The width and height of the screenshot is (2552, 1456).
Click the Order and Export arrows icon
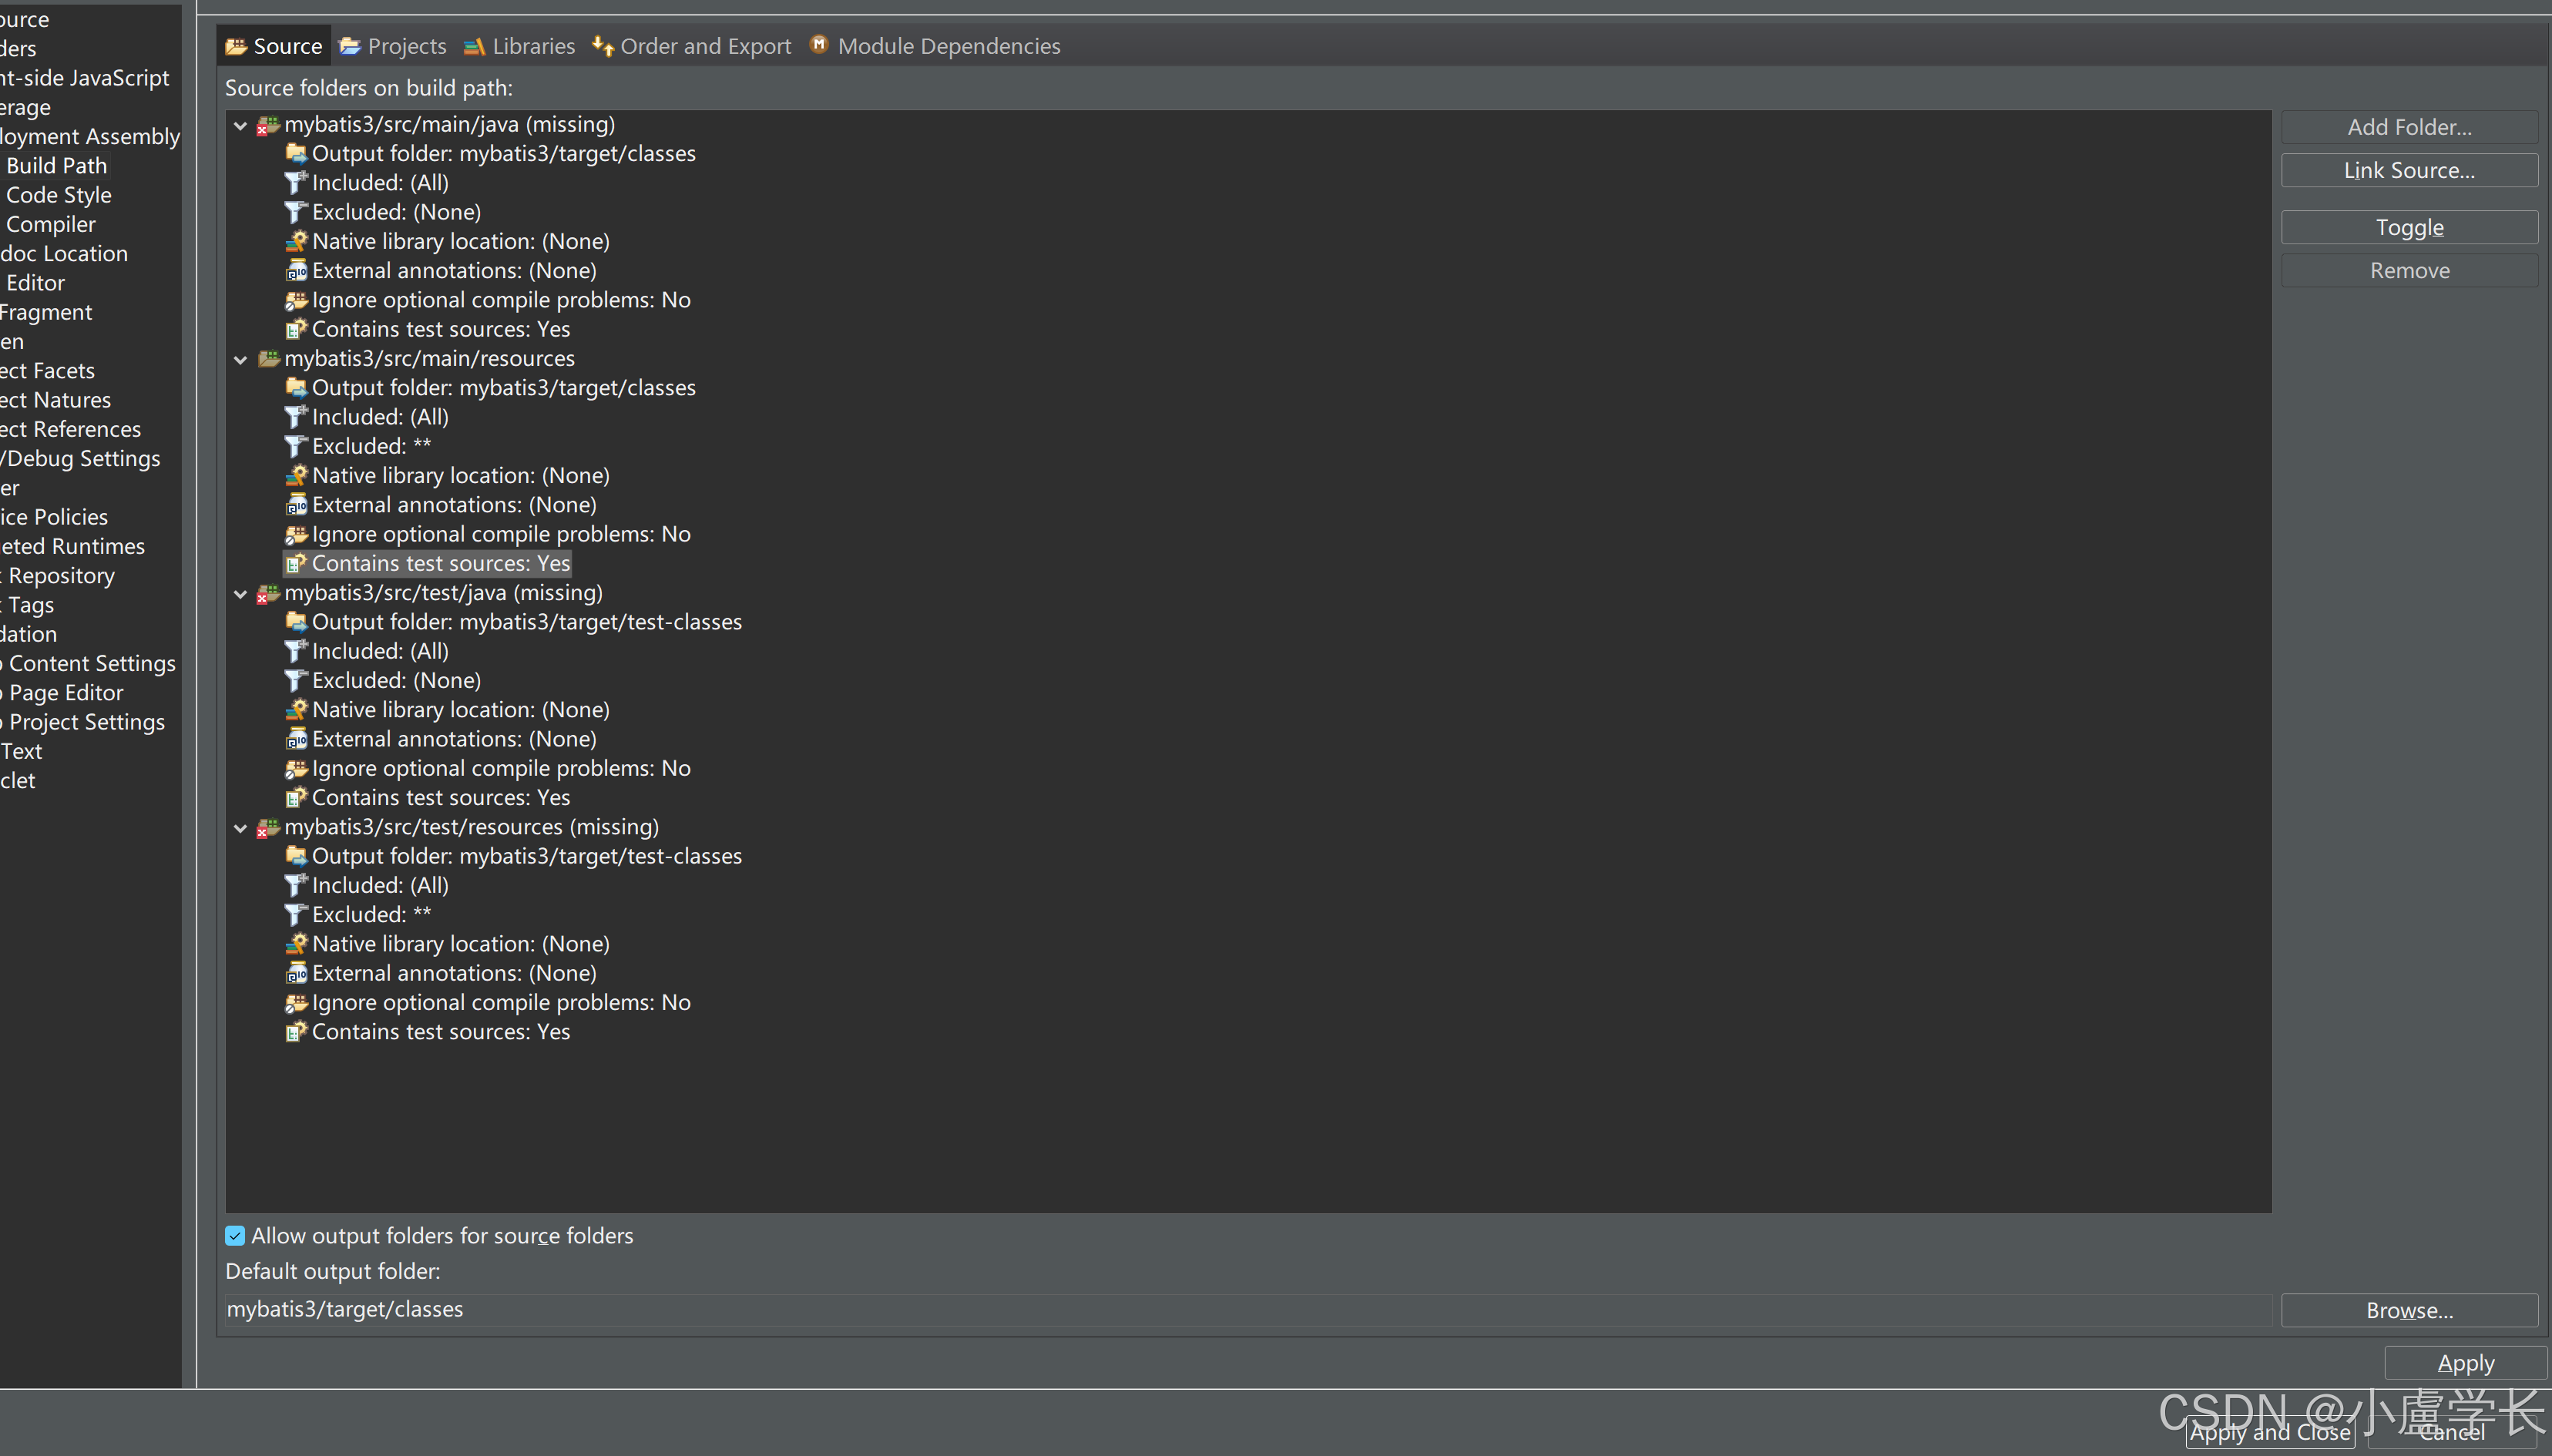pos(602,46)
